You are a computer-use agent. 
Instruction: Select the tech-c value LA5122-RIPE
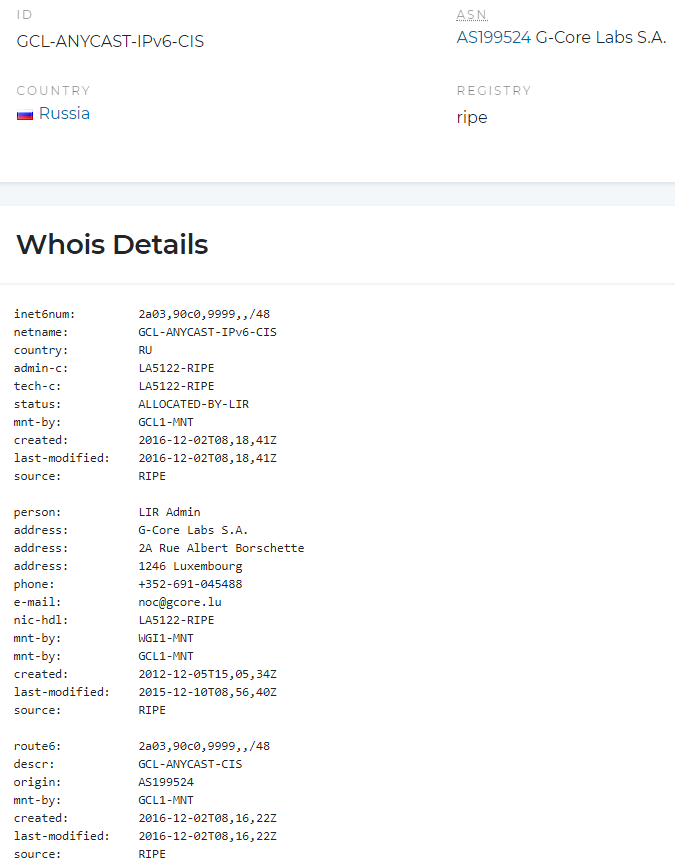coord(176,386)
